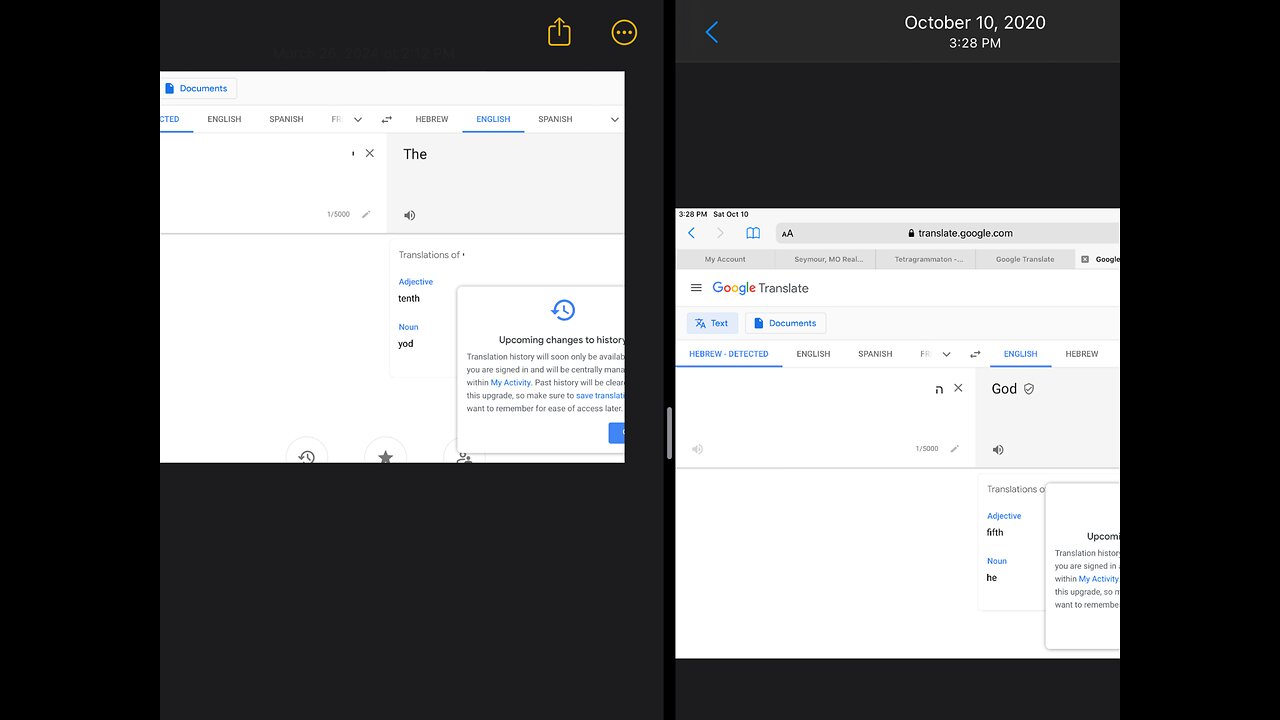Go back using the blue chevron by the date
Viewport: 1280px width, 720px height.
coord(712,32)
